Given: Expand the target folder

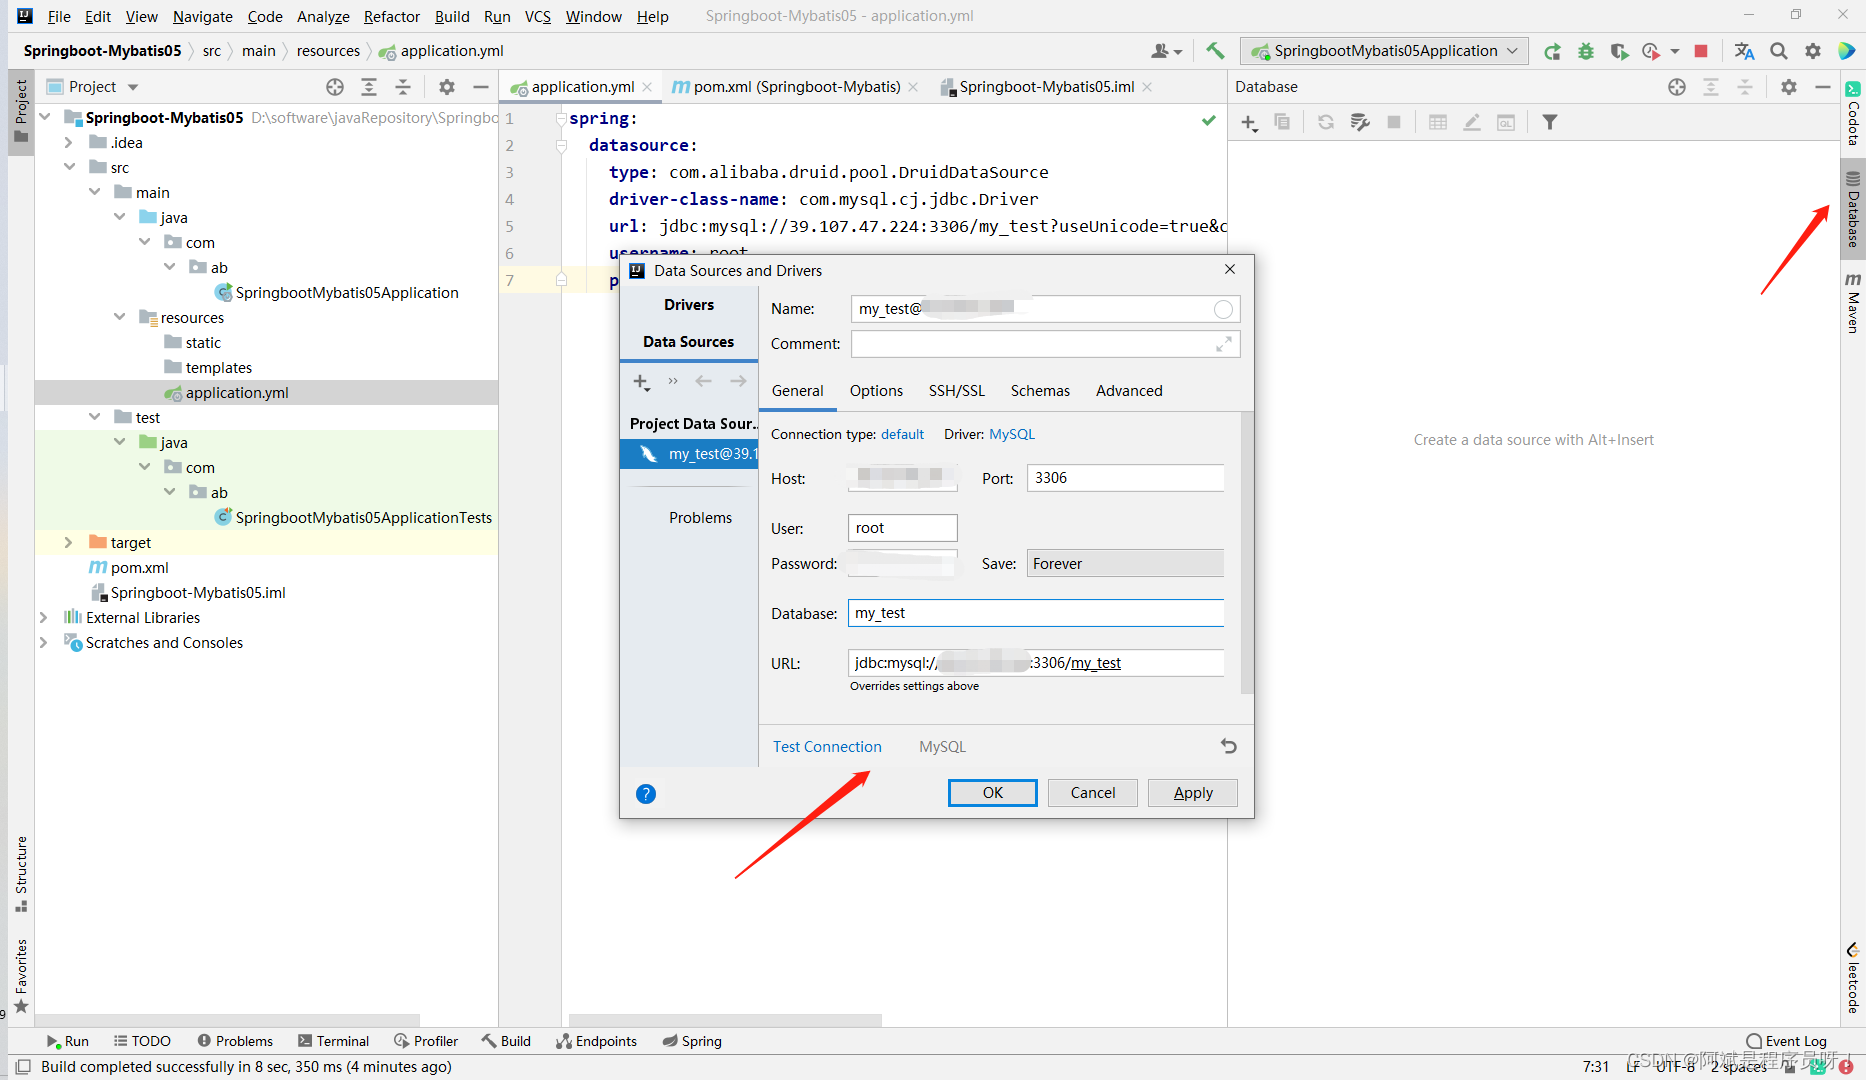Looking at the screenshot, I should [x=69, y=542].
